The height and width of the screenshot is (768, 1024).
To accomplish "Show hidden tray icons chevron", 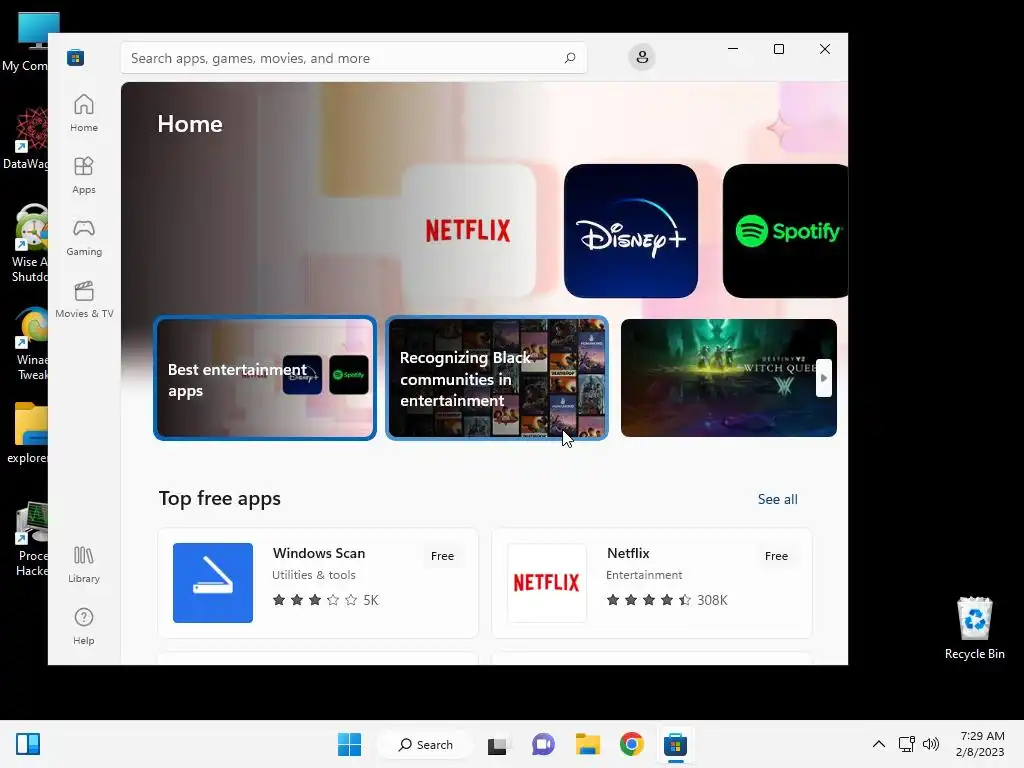I will point(879,744).
